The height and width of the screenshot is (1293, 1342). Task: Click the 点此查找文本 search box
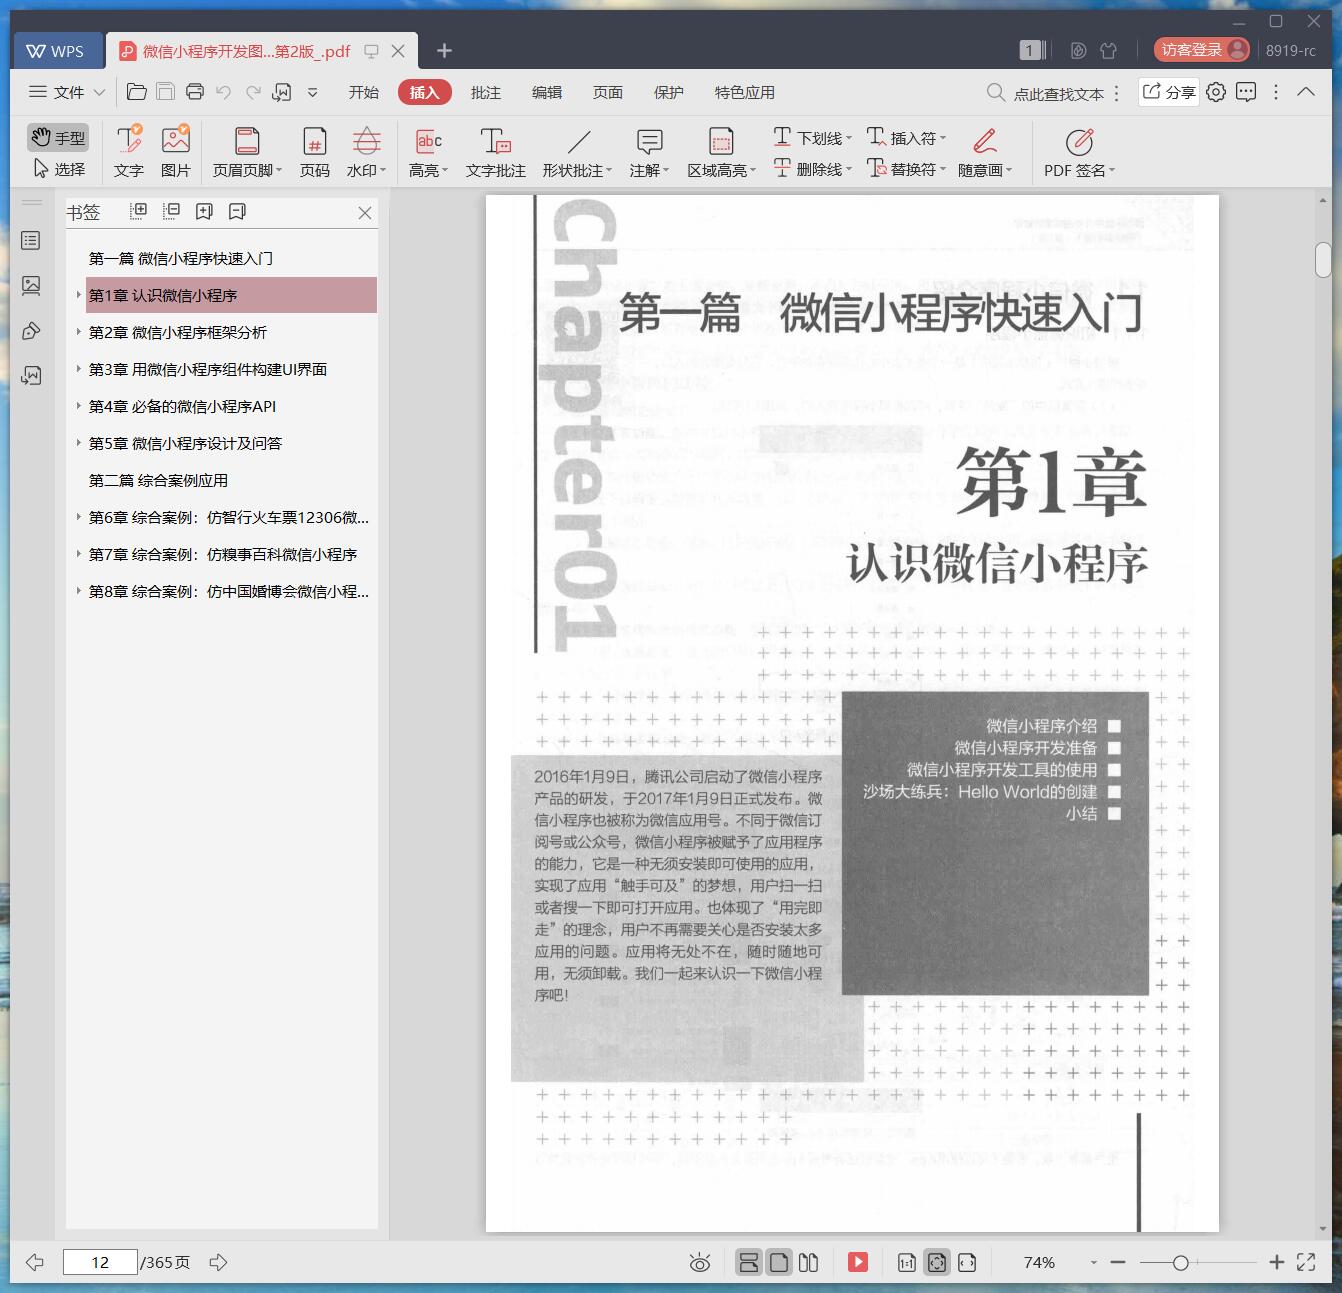click(1046, 93)
